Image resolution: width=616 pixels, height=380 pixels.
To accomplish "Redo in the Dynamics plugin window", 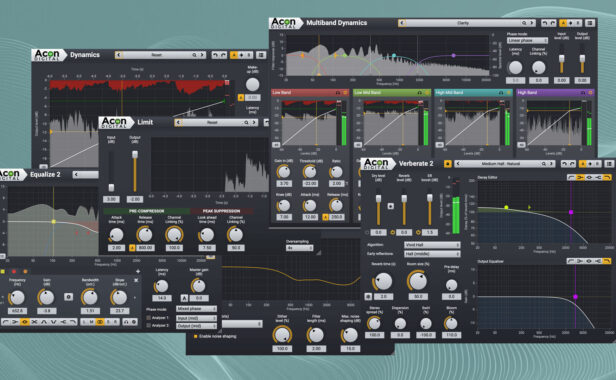I will point(223,55).
